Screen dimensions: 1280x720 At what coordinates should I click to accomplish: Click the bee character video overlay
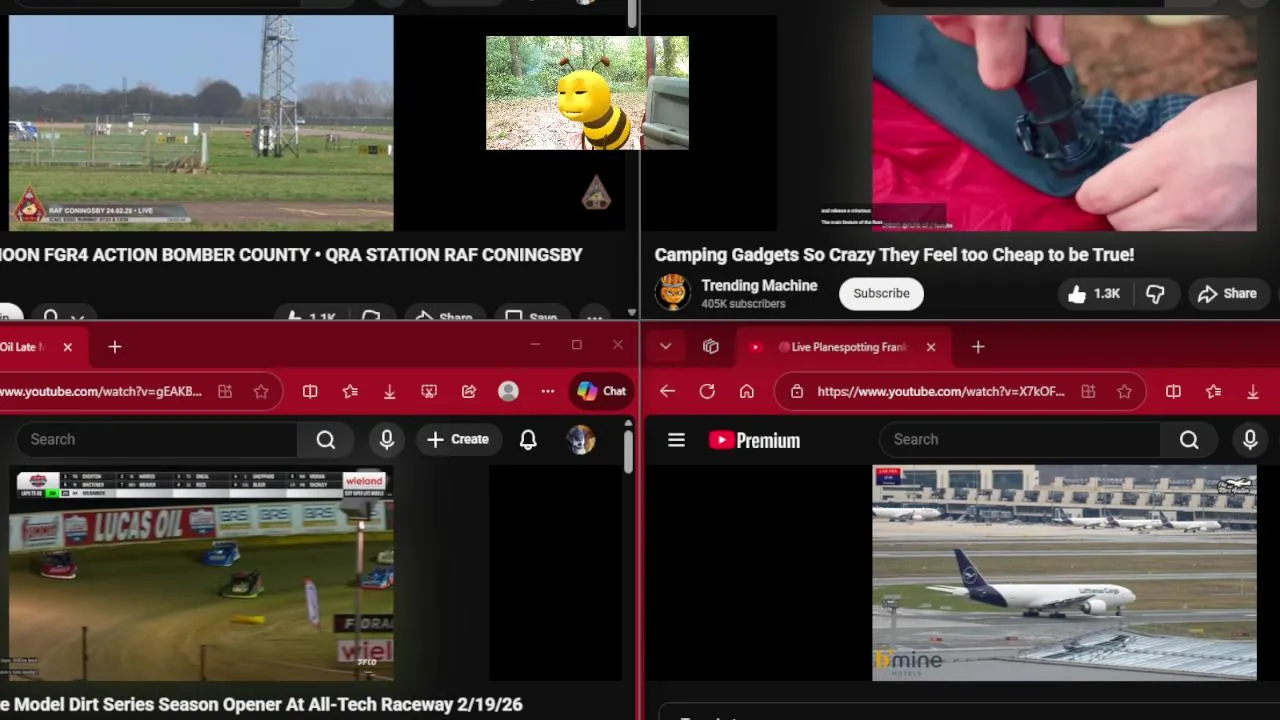[587, 93]
